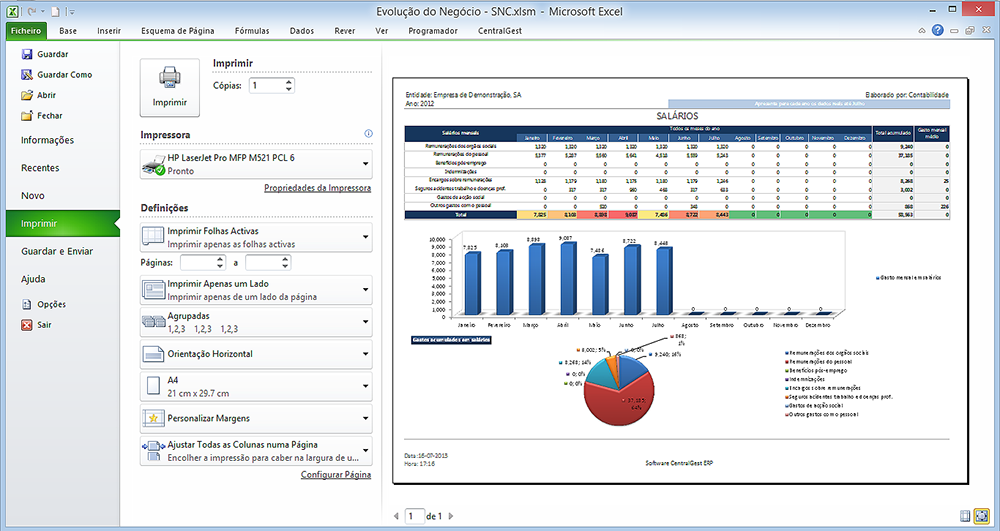Click the Orientação Horizontal page icon
The height and width of the screenshot is (531, 1000).
tap(154, 354)
